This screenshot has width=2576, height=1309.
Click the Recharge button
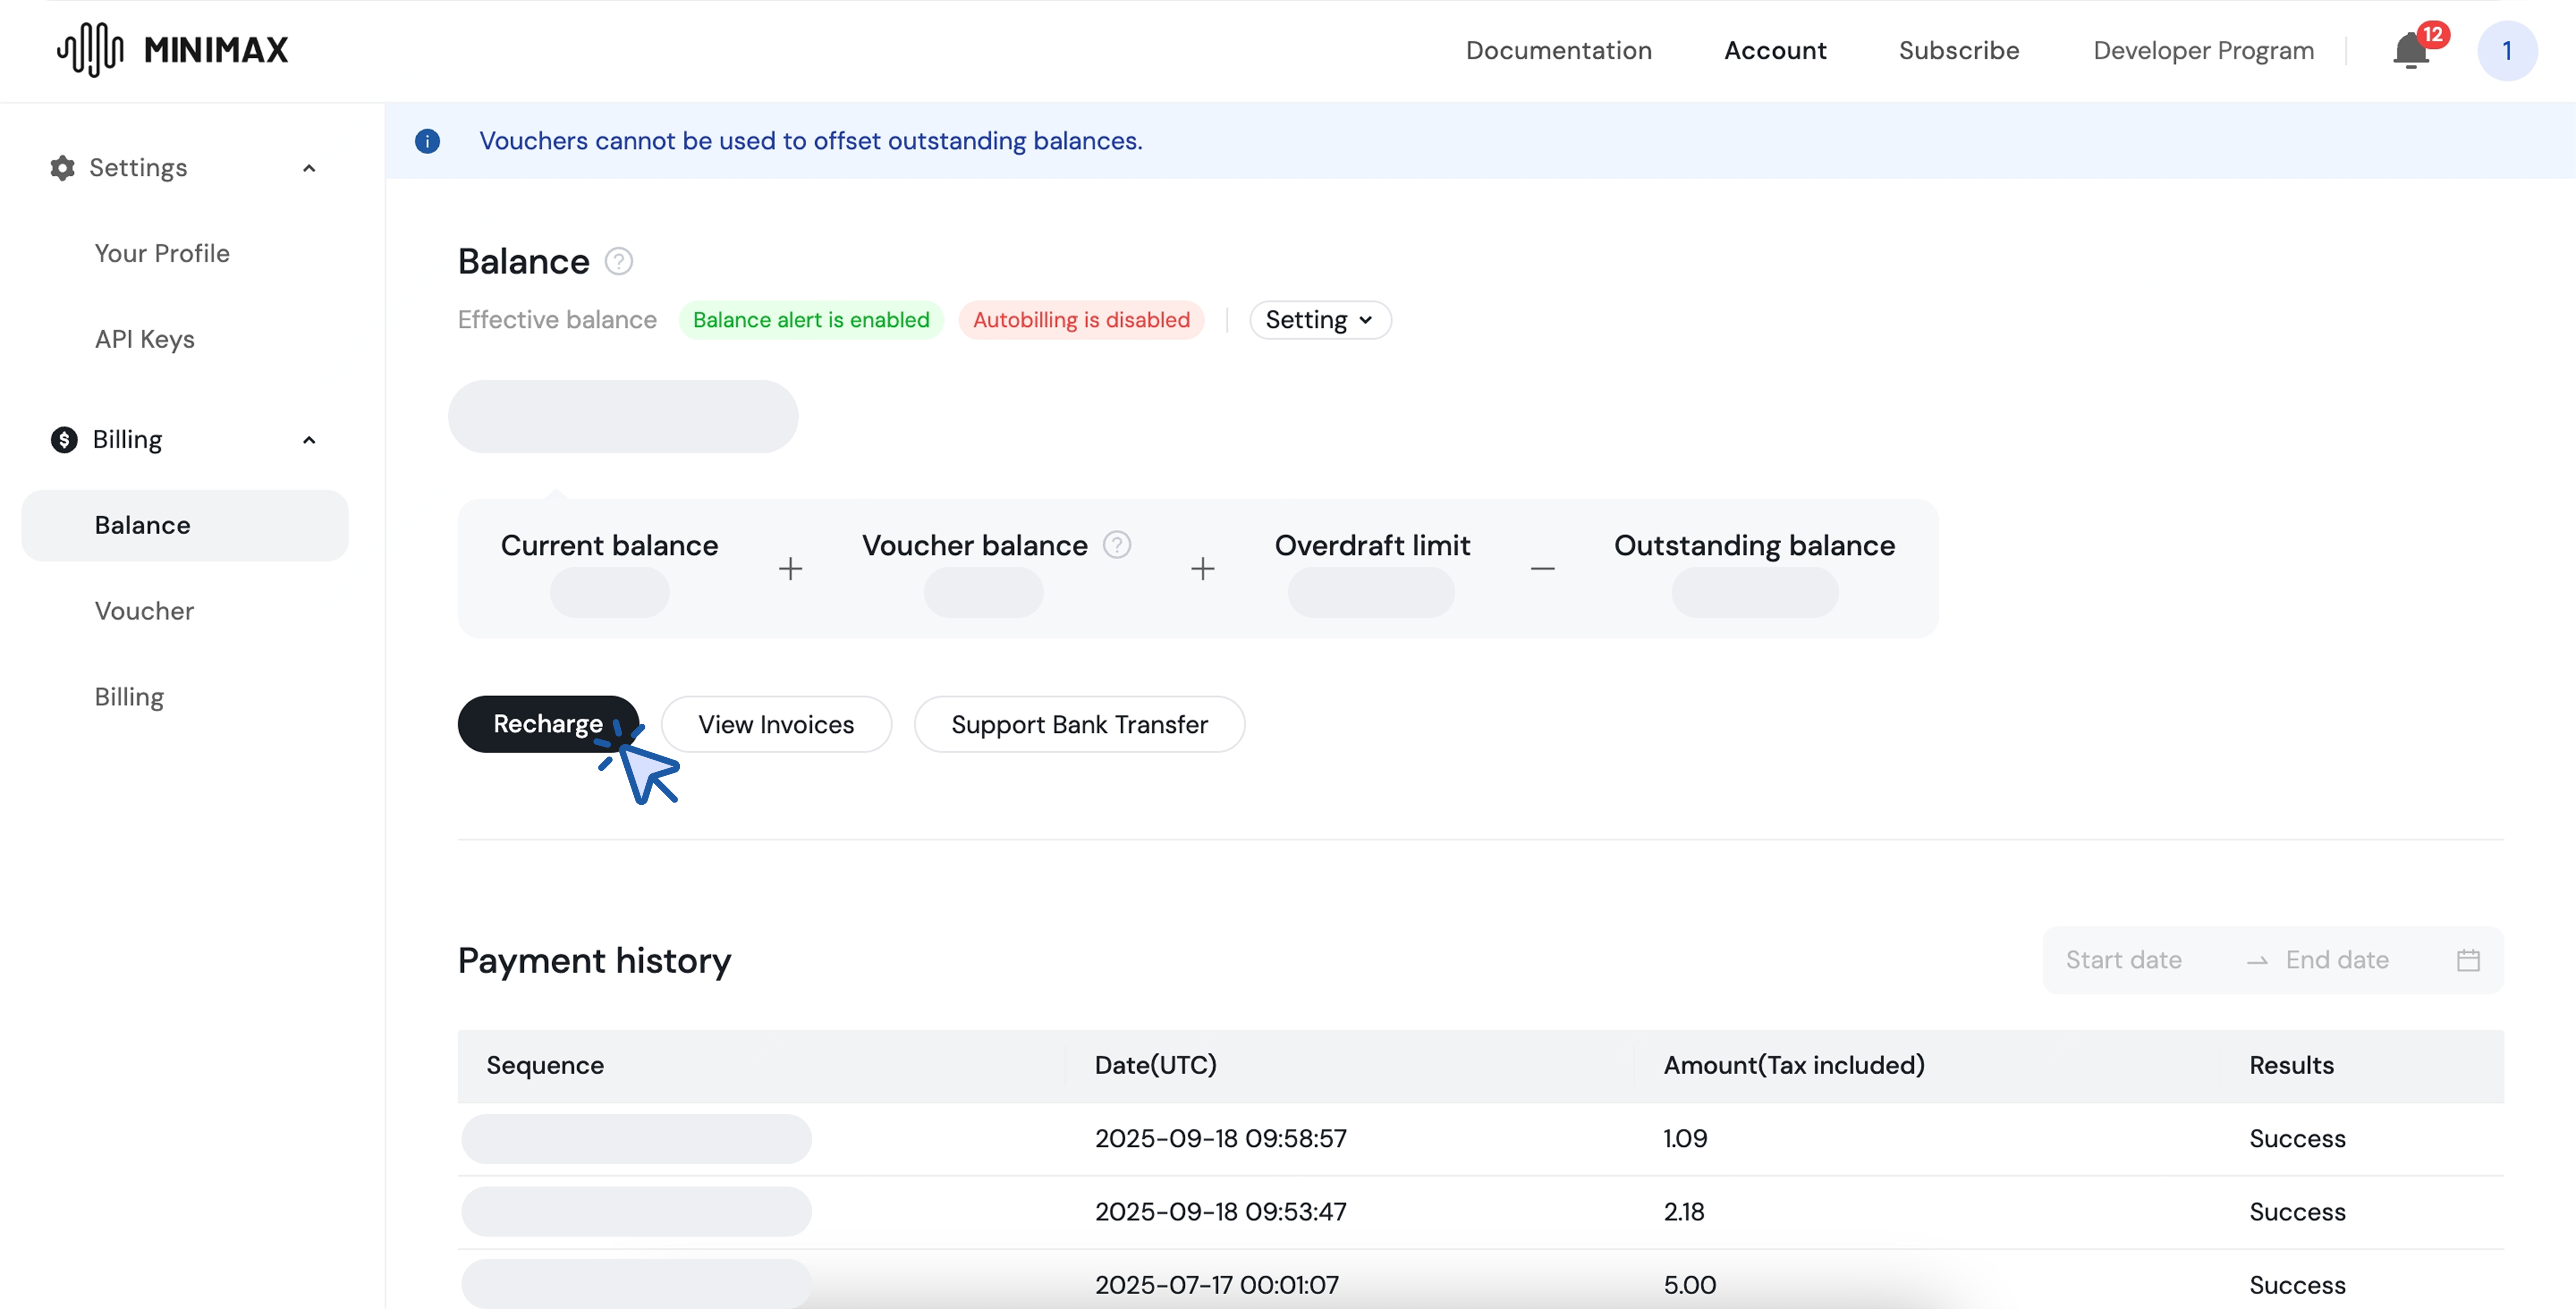547,724
